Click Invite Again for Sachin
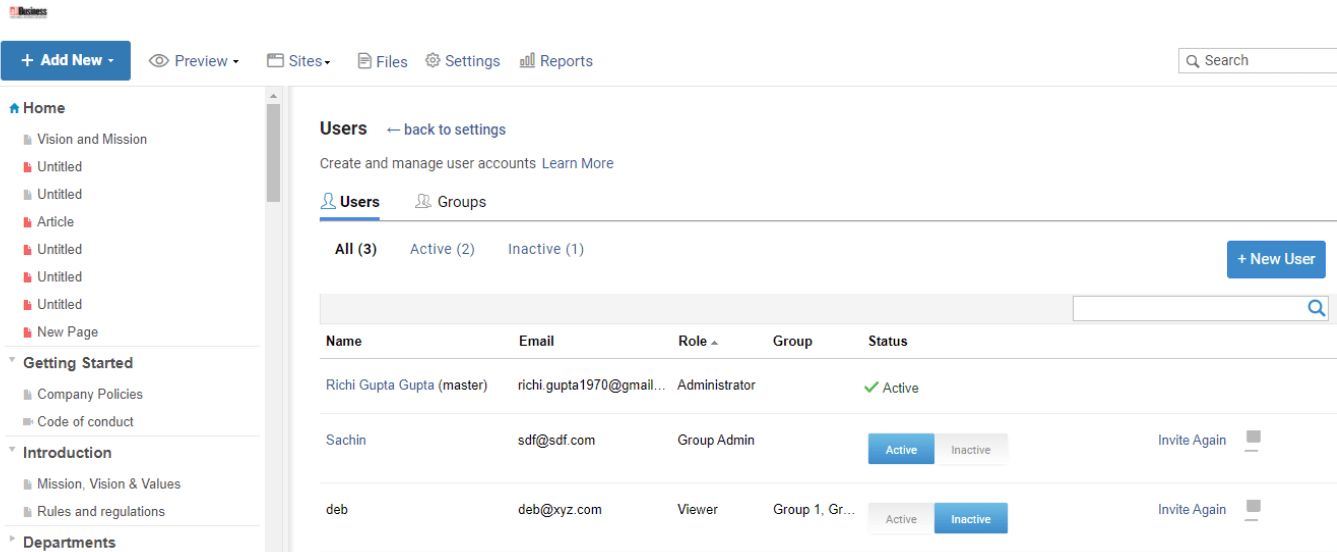The width and height of the screenshot is (1337, 552). (x=1192, y=440)
